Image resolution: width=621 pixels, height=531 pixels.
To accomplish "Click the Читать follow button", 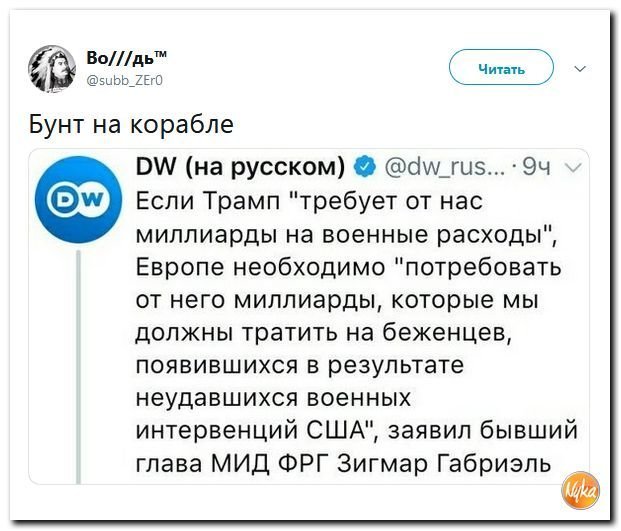I will click(x=501, y=67).
